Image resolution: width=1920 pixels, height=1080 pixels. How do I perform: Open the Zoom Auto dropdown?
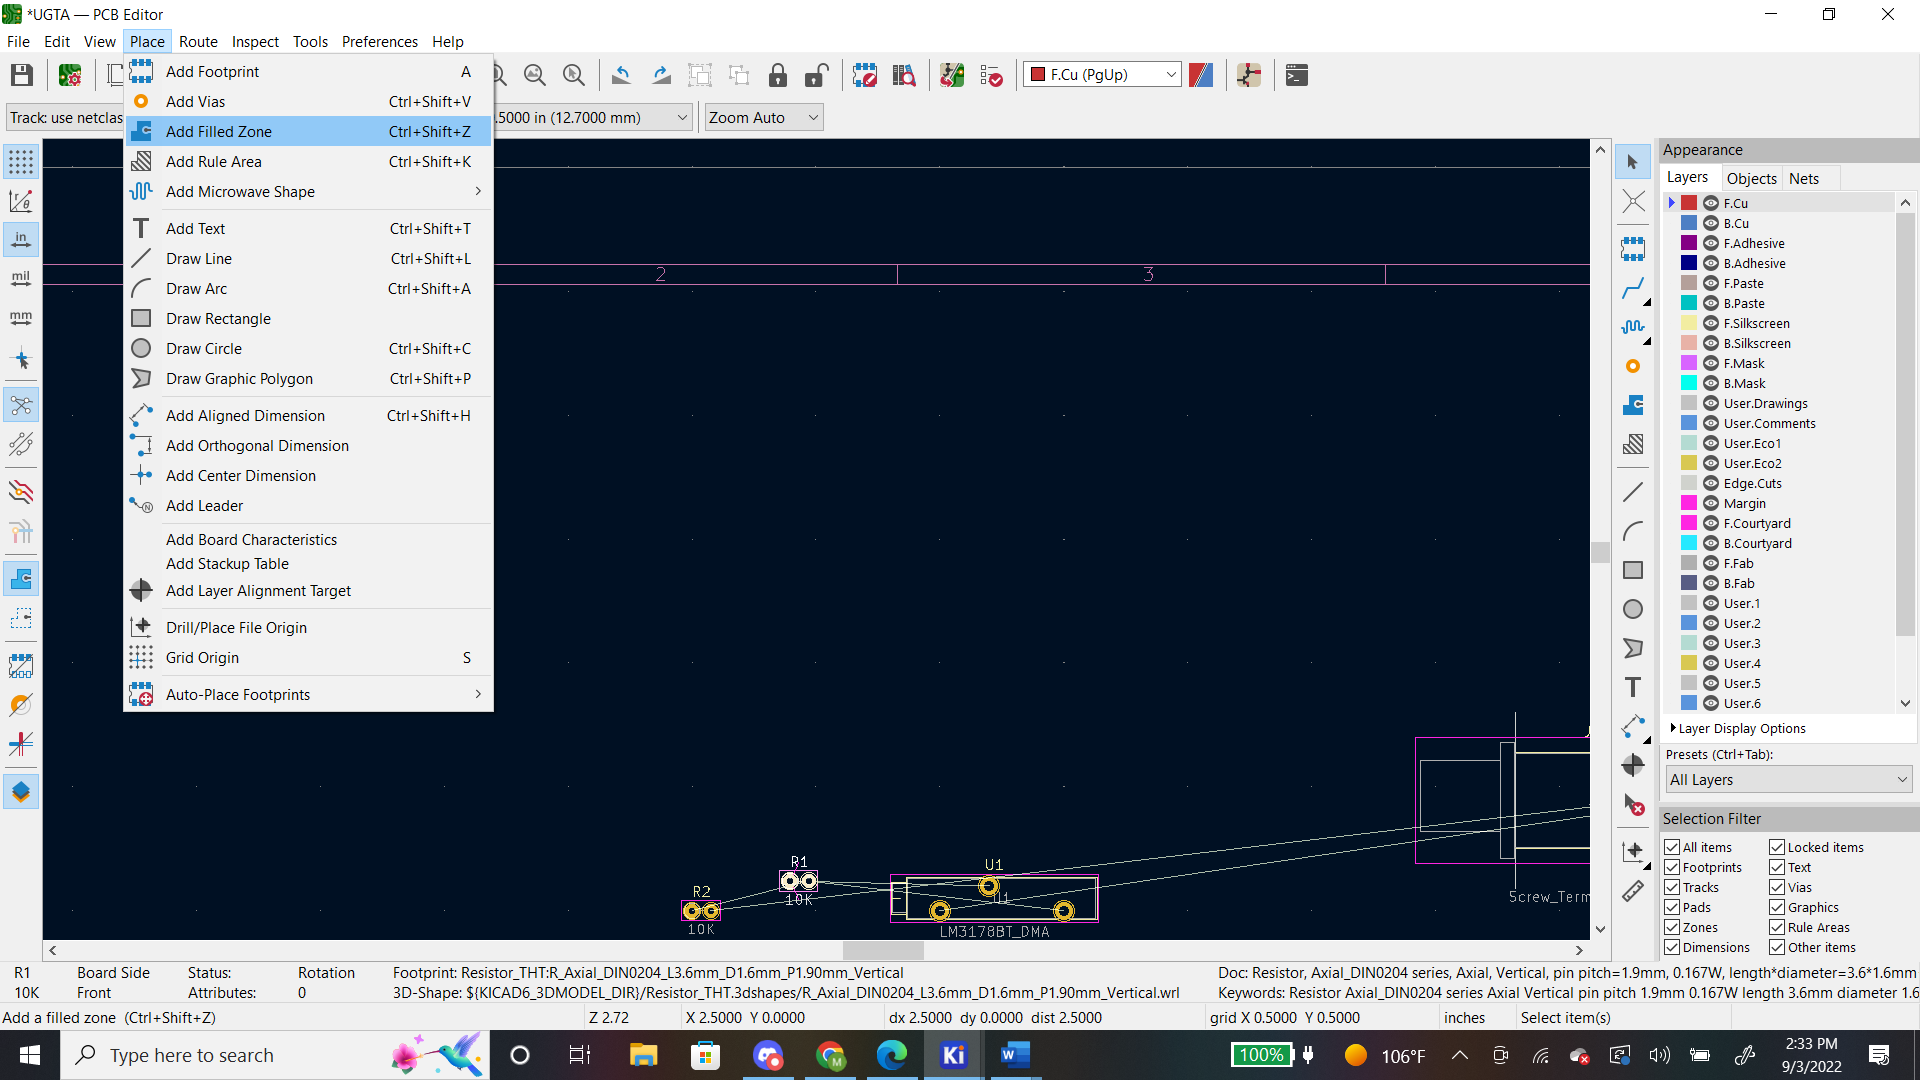coord(764,118)
